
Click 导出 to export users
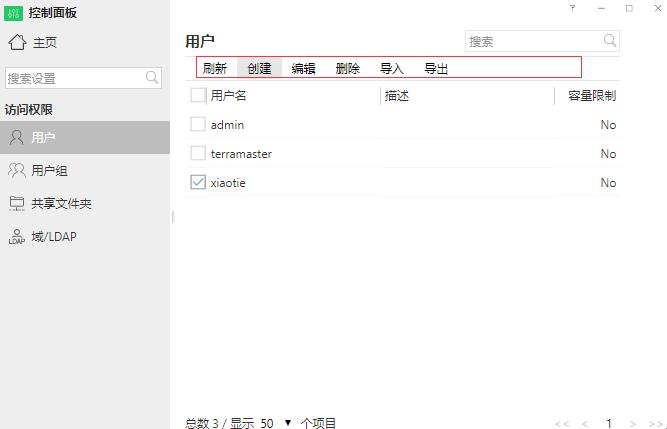click(x=436, y=69)
